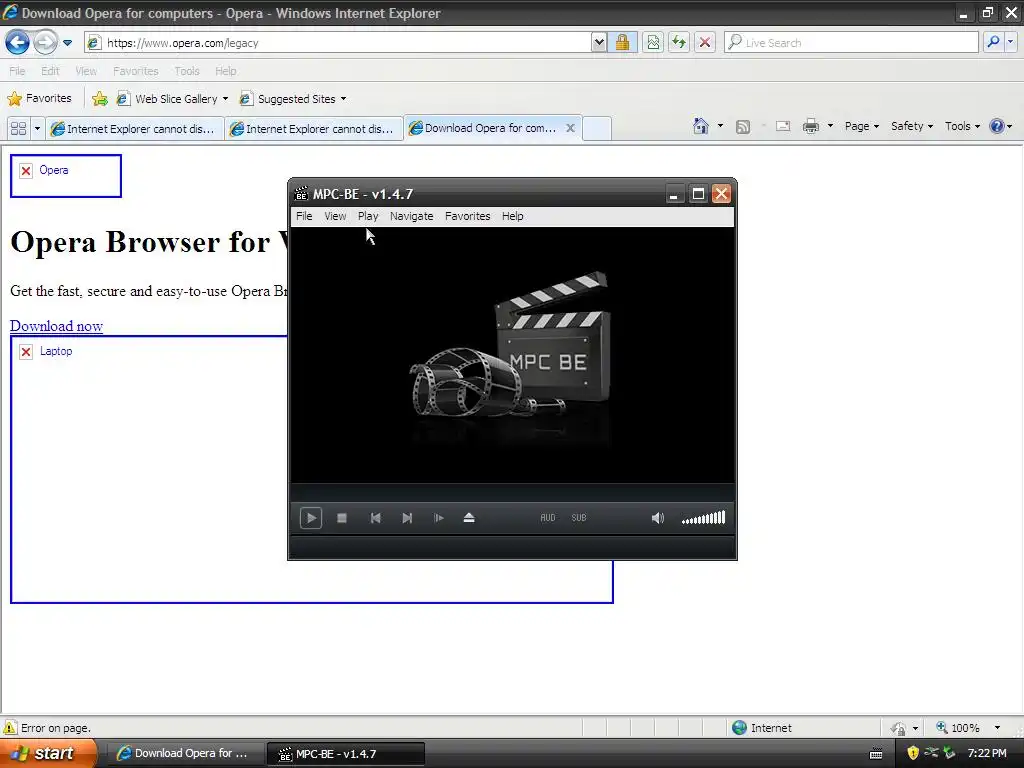Screen dimensions: 1024x768
Task: Open search provider dropdown arrow
Action: 1011,43
